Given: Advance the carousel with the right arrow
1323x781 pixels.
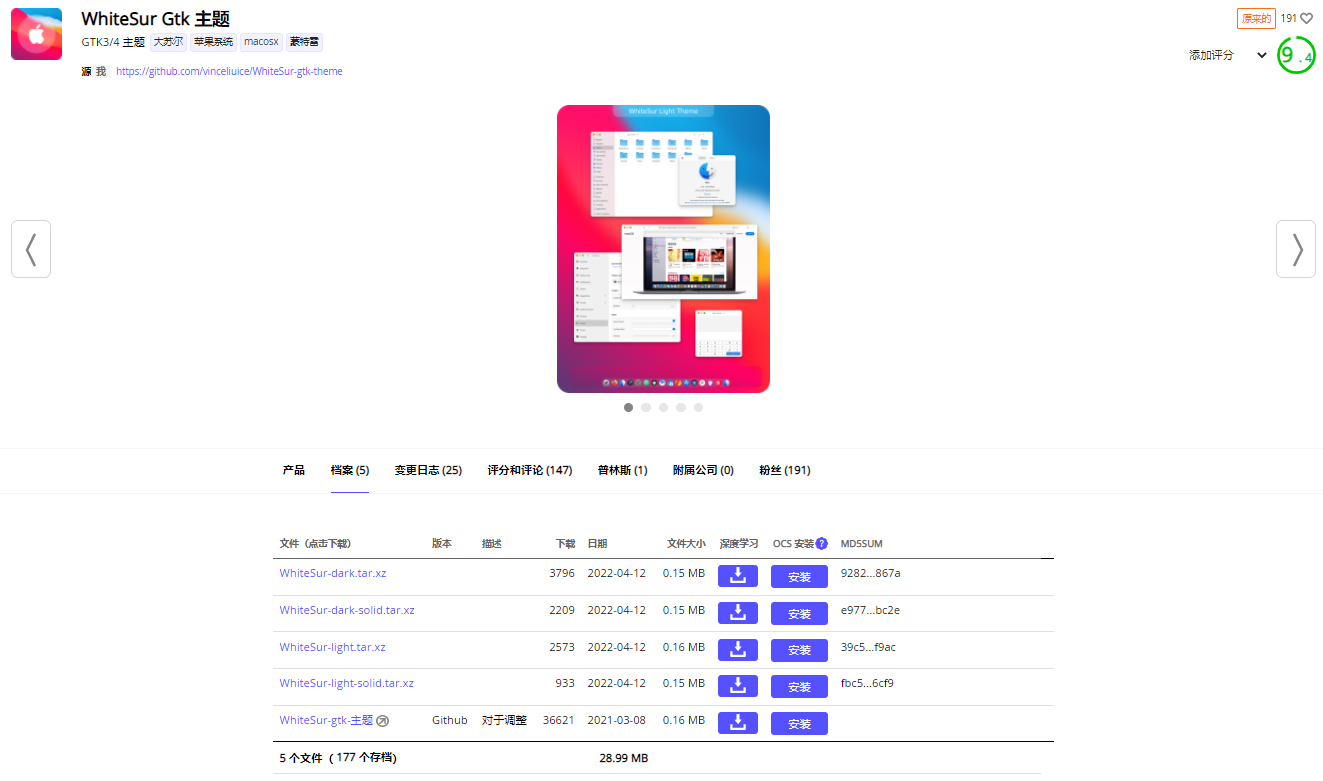Looking at the screenshot, I should click(x=1295, y=249).
